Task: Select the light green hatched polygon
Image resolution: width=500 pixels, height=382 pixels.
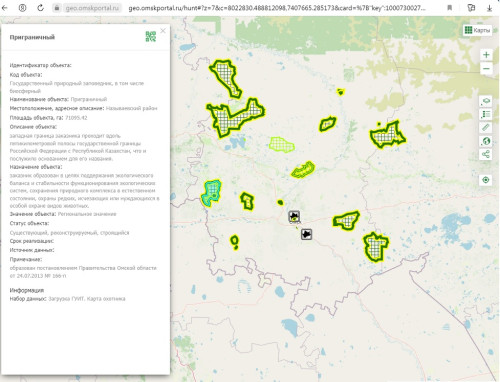Action: click(281, 145)
